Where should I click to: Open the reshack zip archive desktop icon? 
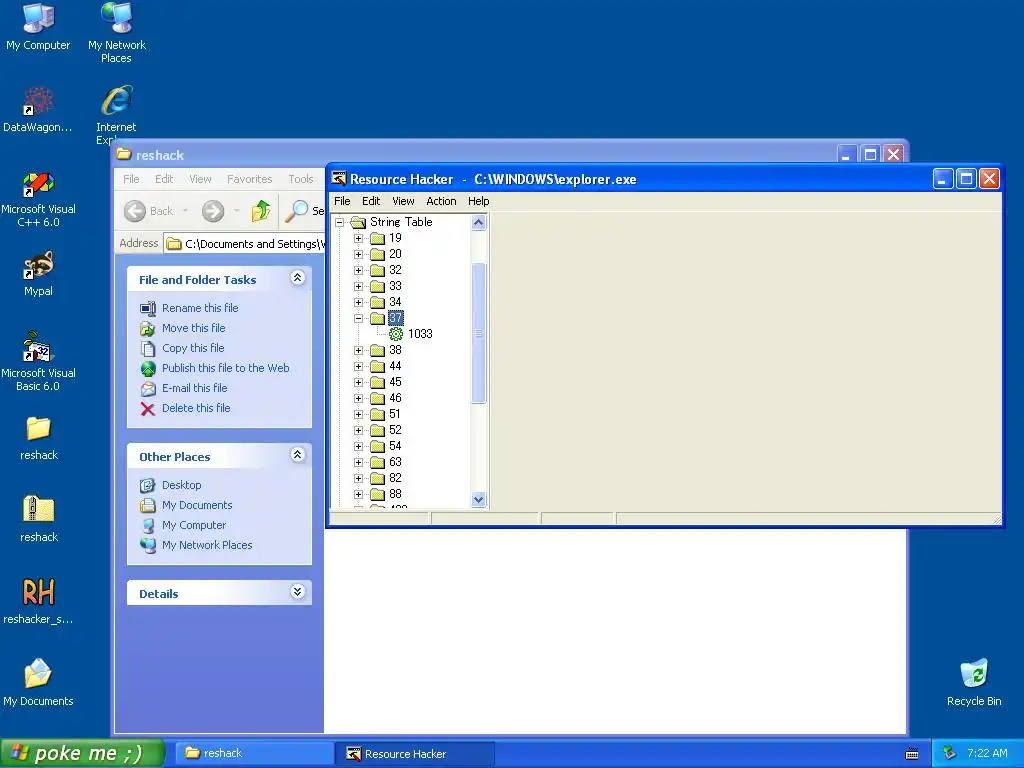pyautogui.click(x=39, y=519)
